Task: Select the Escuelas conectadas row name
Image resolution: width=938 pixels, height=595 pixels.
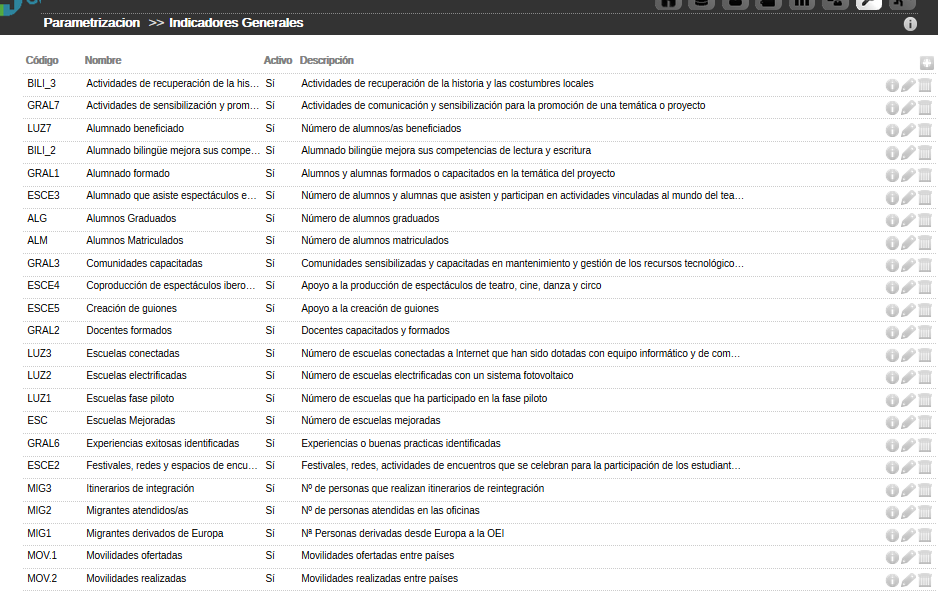Action: (x=133, y=353)
